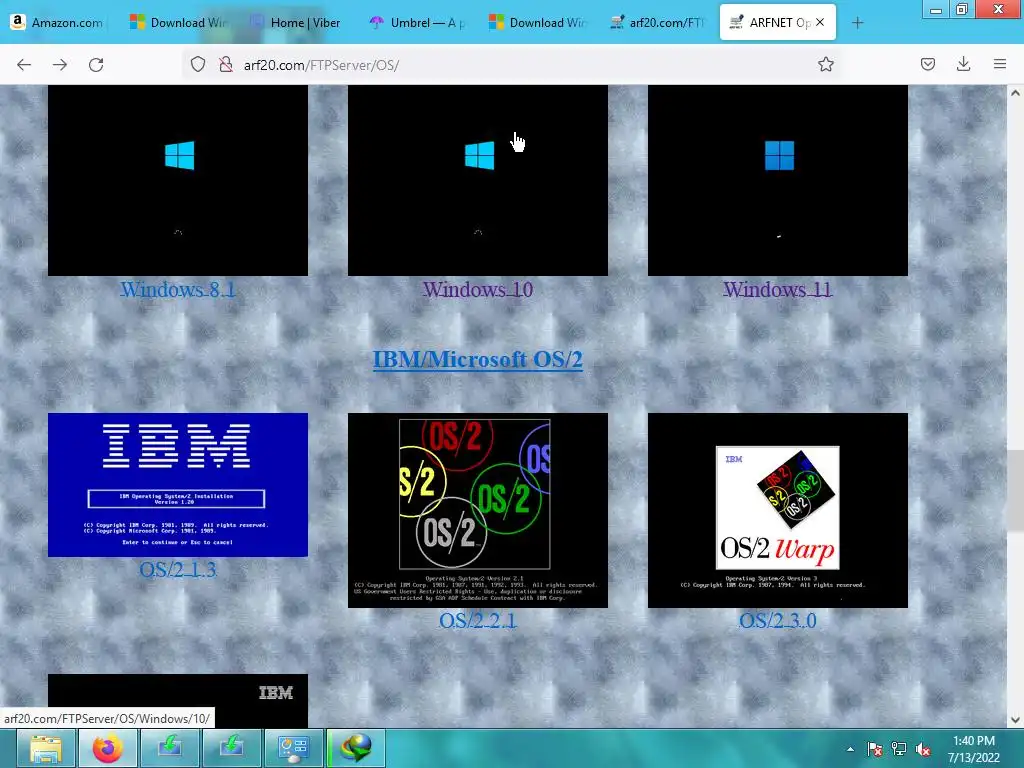Show hidden system tray icons
The image size is (1024, 768).
pyautogui.click(x=850, y=749)
